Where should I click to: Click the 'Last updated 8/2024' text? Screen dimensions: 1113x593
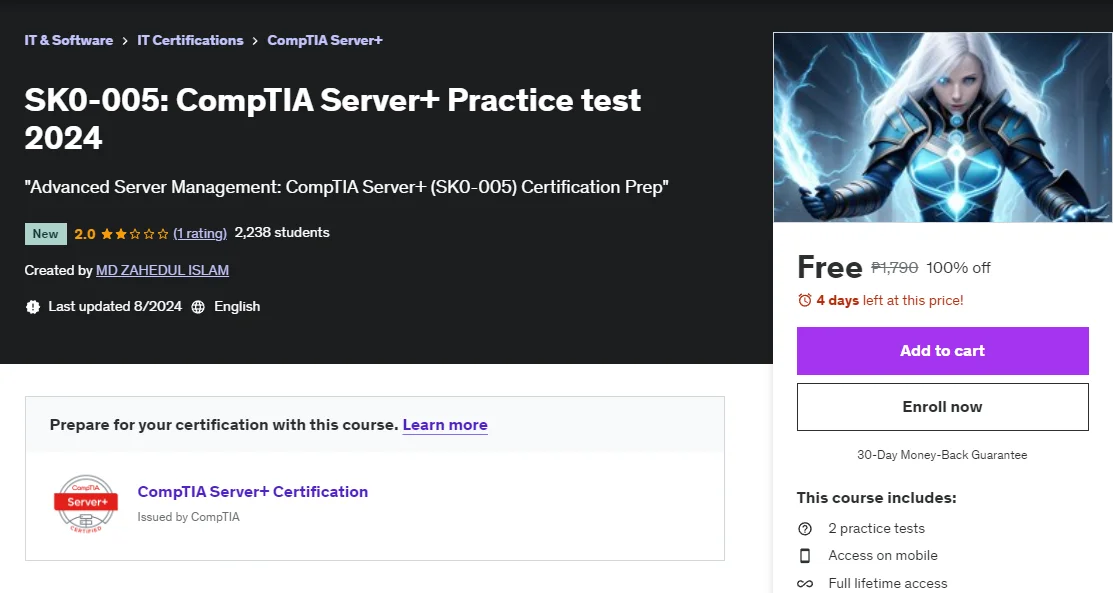pyautogui.click(x=115, y=307)
